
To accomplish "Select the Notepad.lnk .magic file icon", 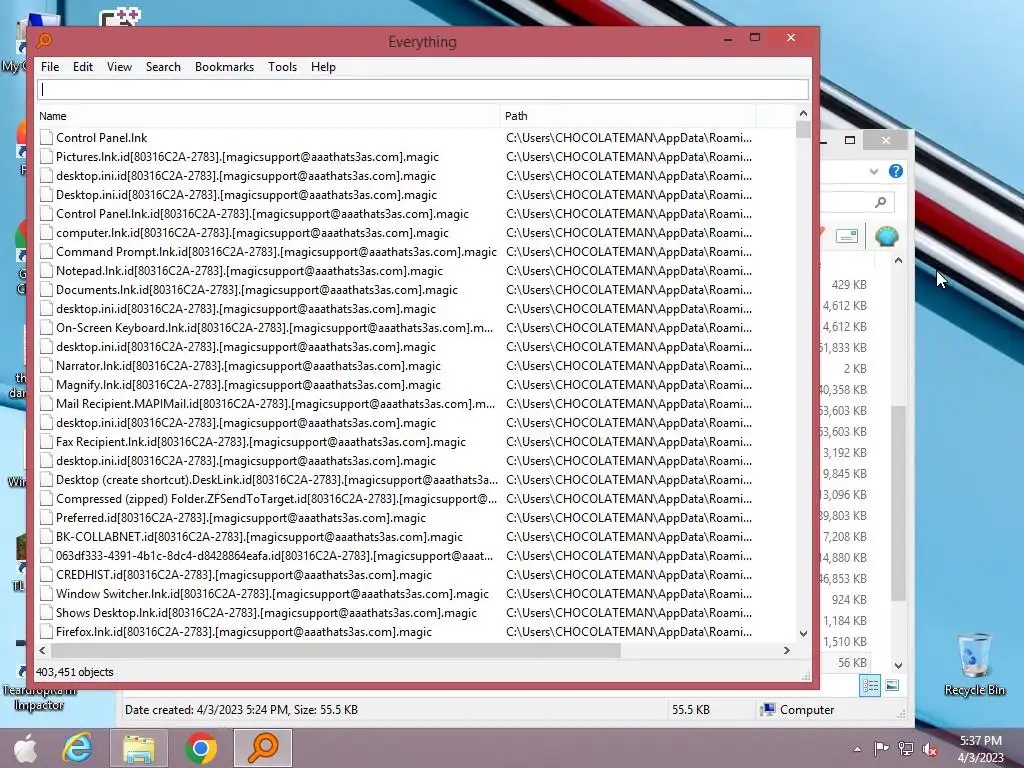I will [46, 270].
